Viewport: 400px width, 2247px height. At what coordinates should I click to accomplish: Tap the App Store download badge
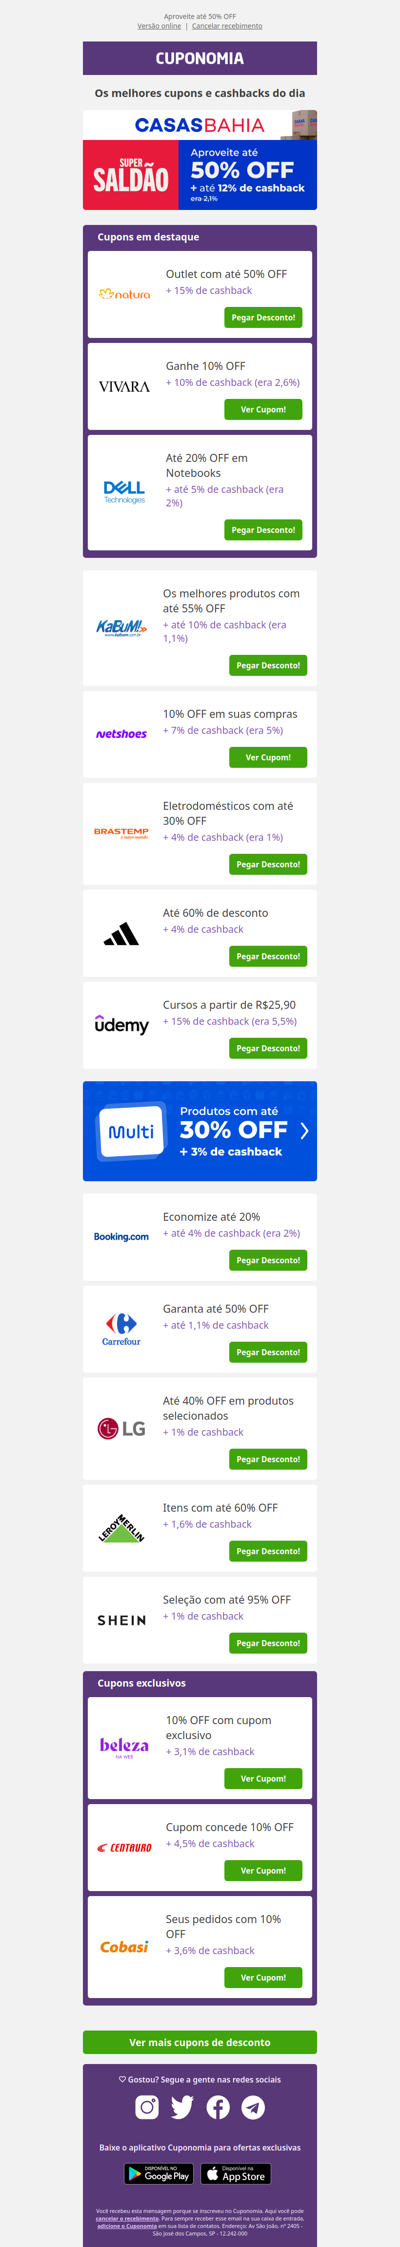(x=236, y=2174)
